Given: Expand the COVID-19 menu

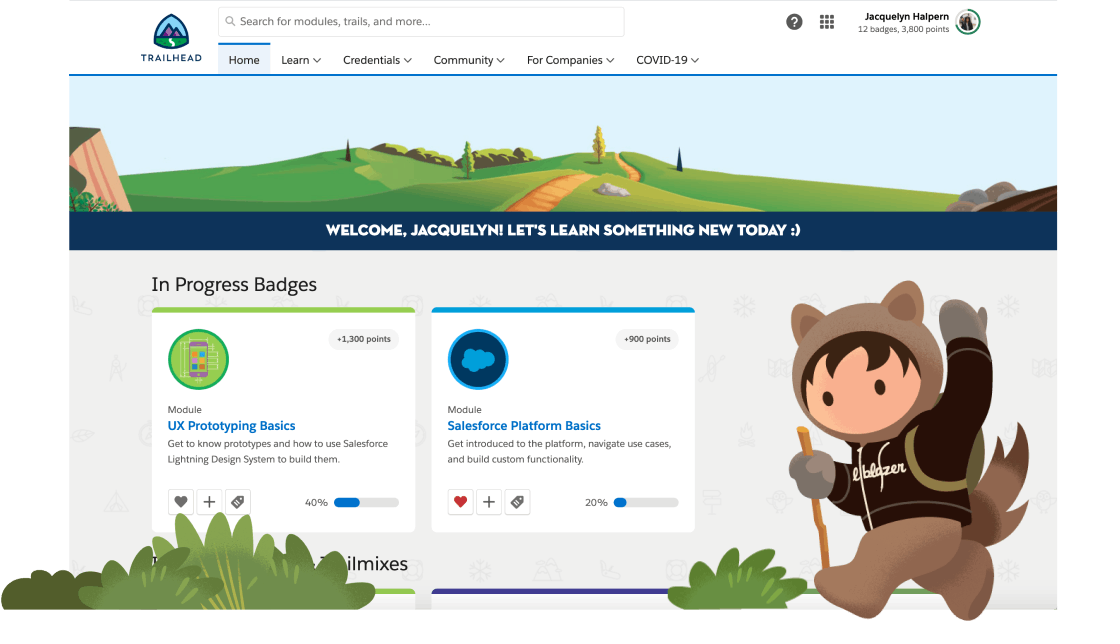Looking at the screenshot, I should (x=667, y=60).
